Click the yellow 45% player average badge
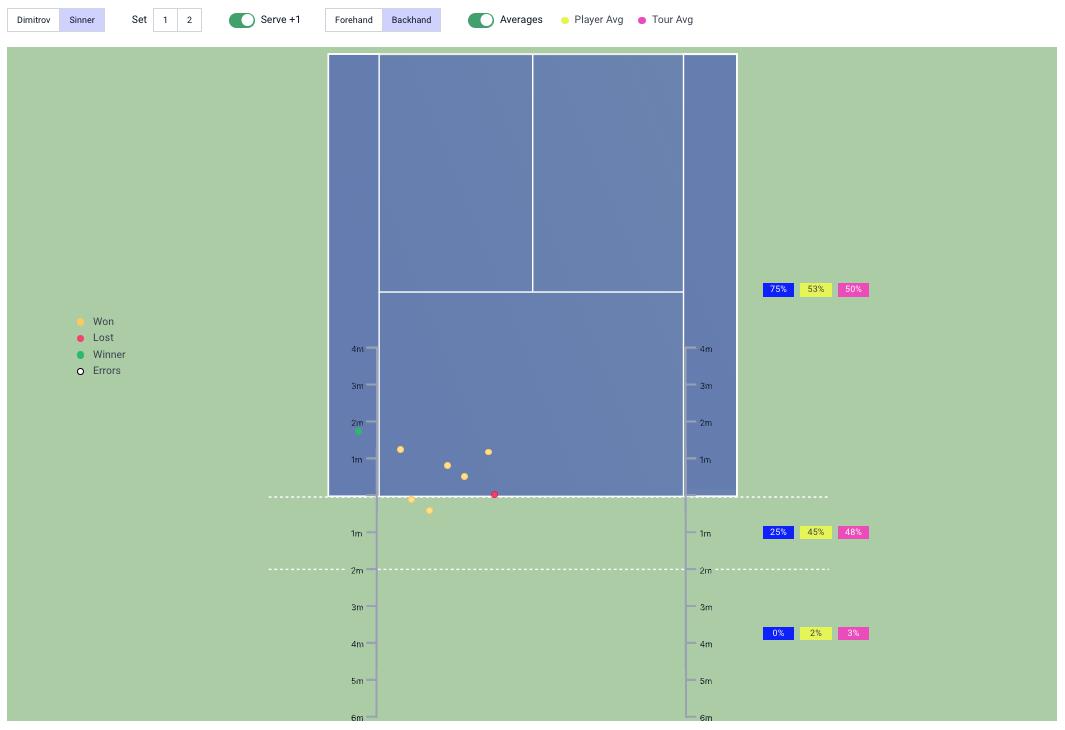This screenshot has width=1065, height=730. click(816, 532)
